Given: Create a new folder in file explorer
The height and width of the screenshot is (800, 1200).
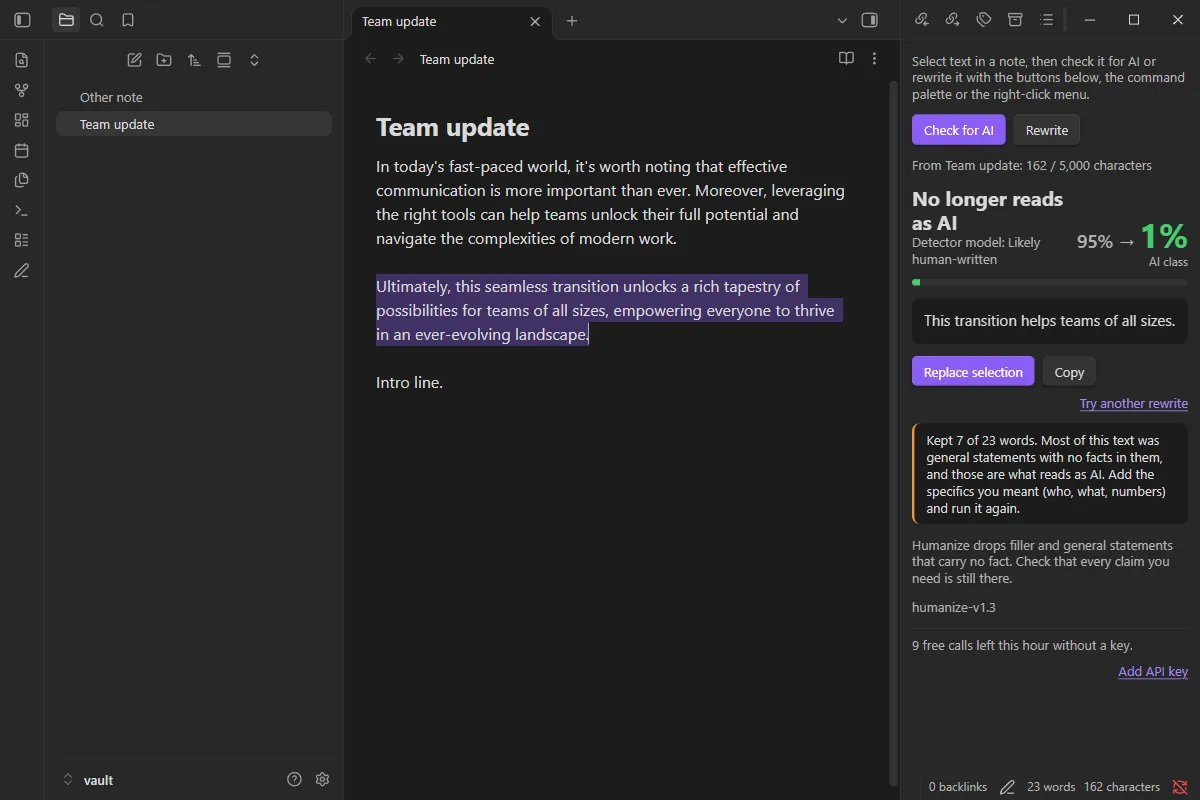Looking at the screenshot, I should [164, 60].
